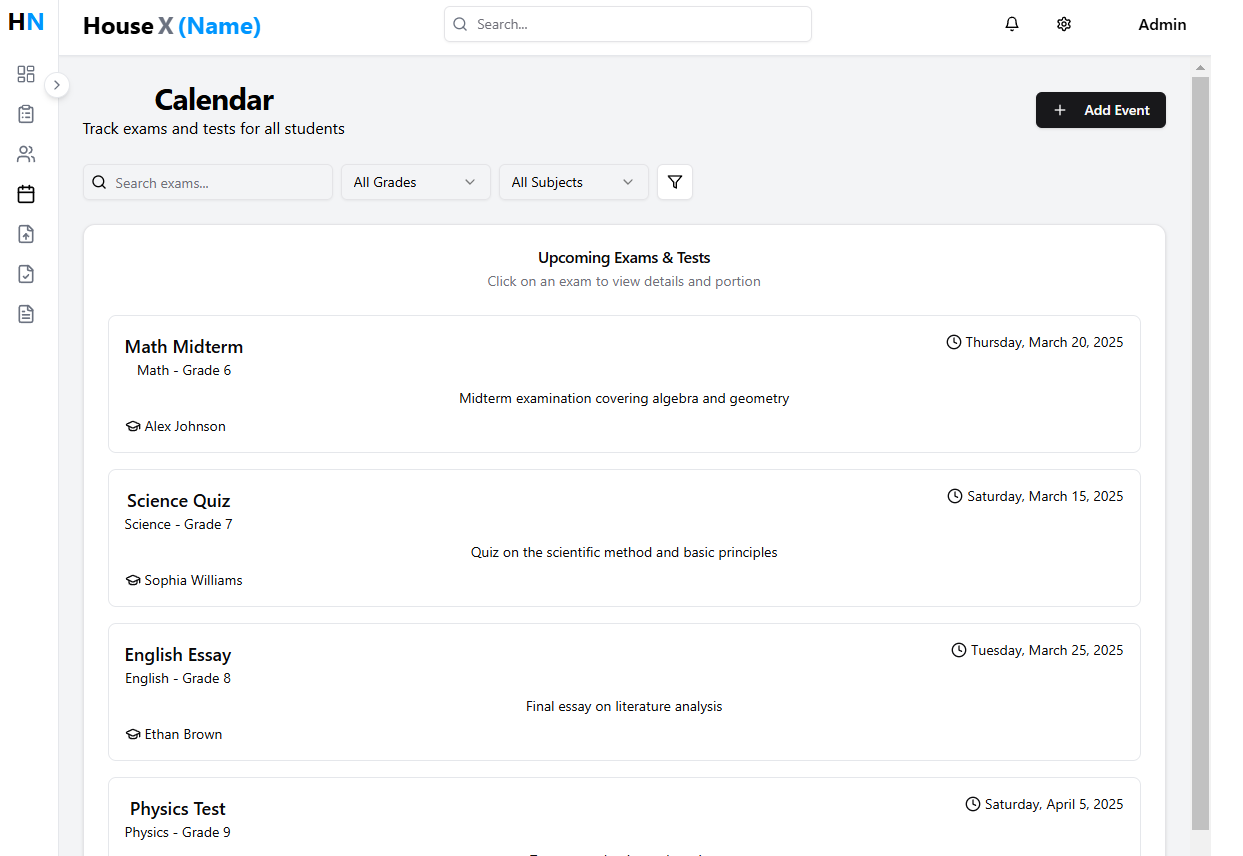Open the students people icon in sidebar

tap(26, 154)
